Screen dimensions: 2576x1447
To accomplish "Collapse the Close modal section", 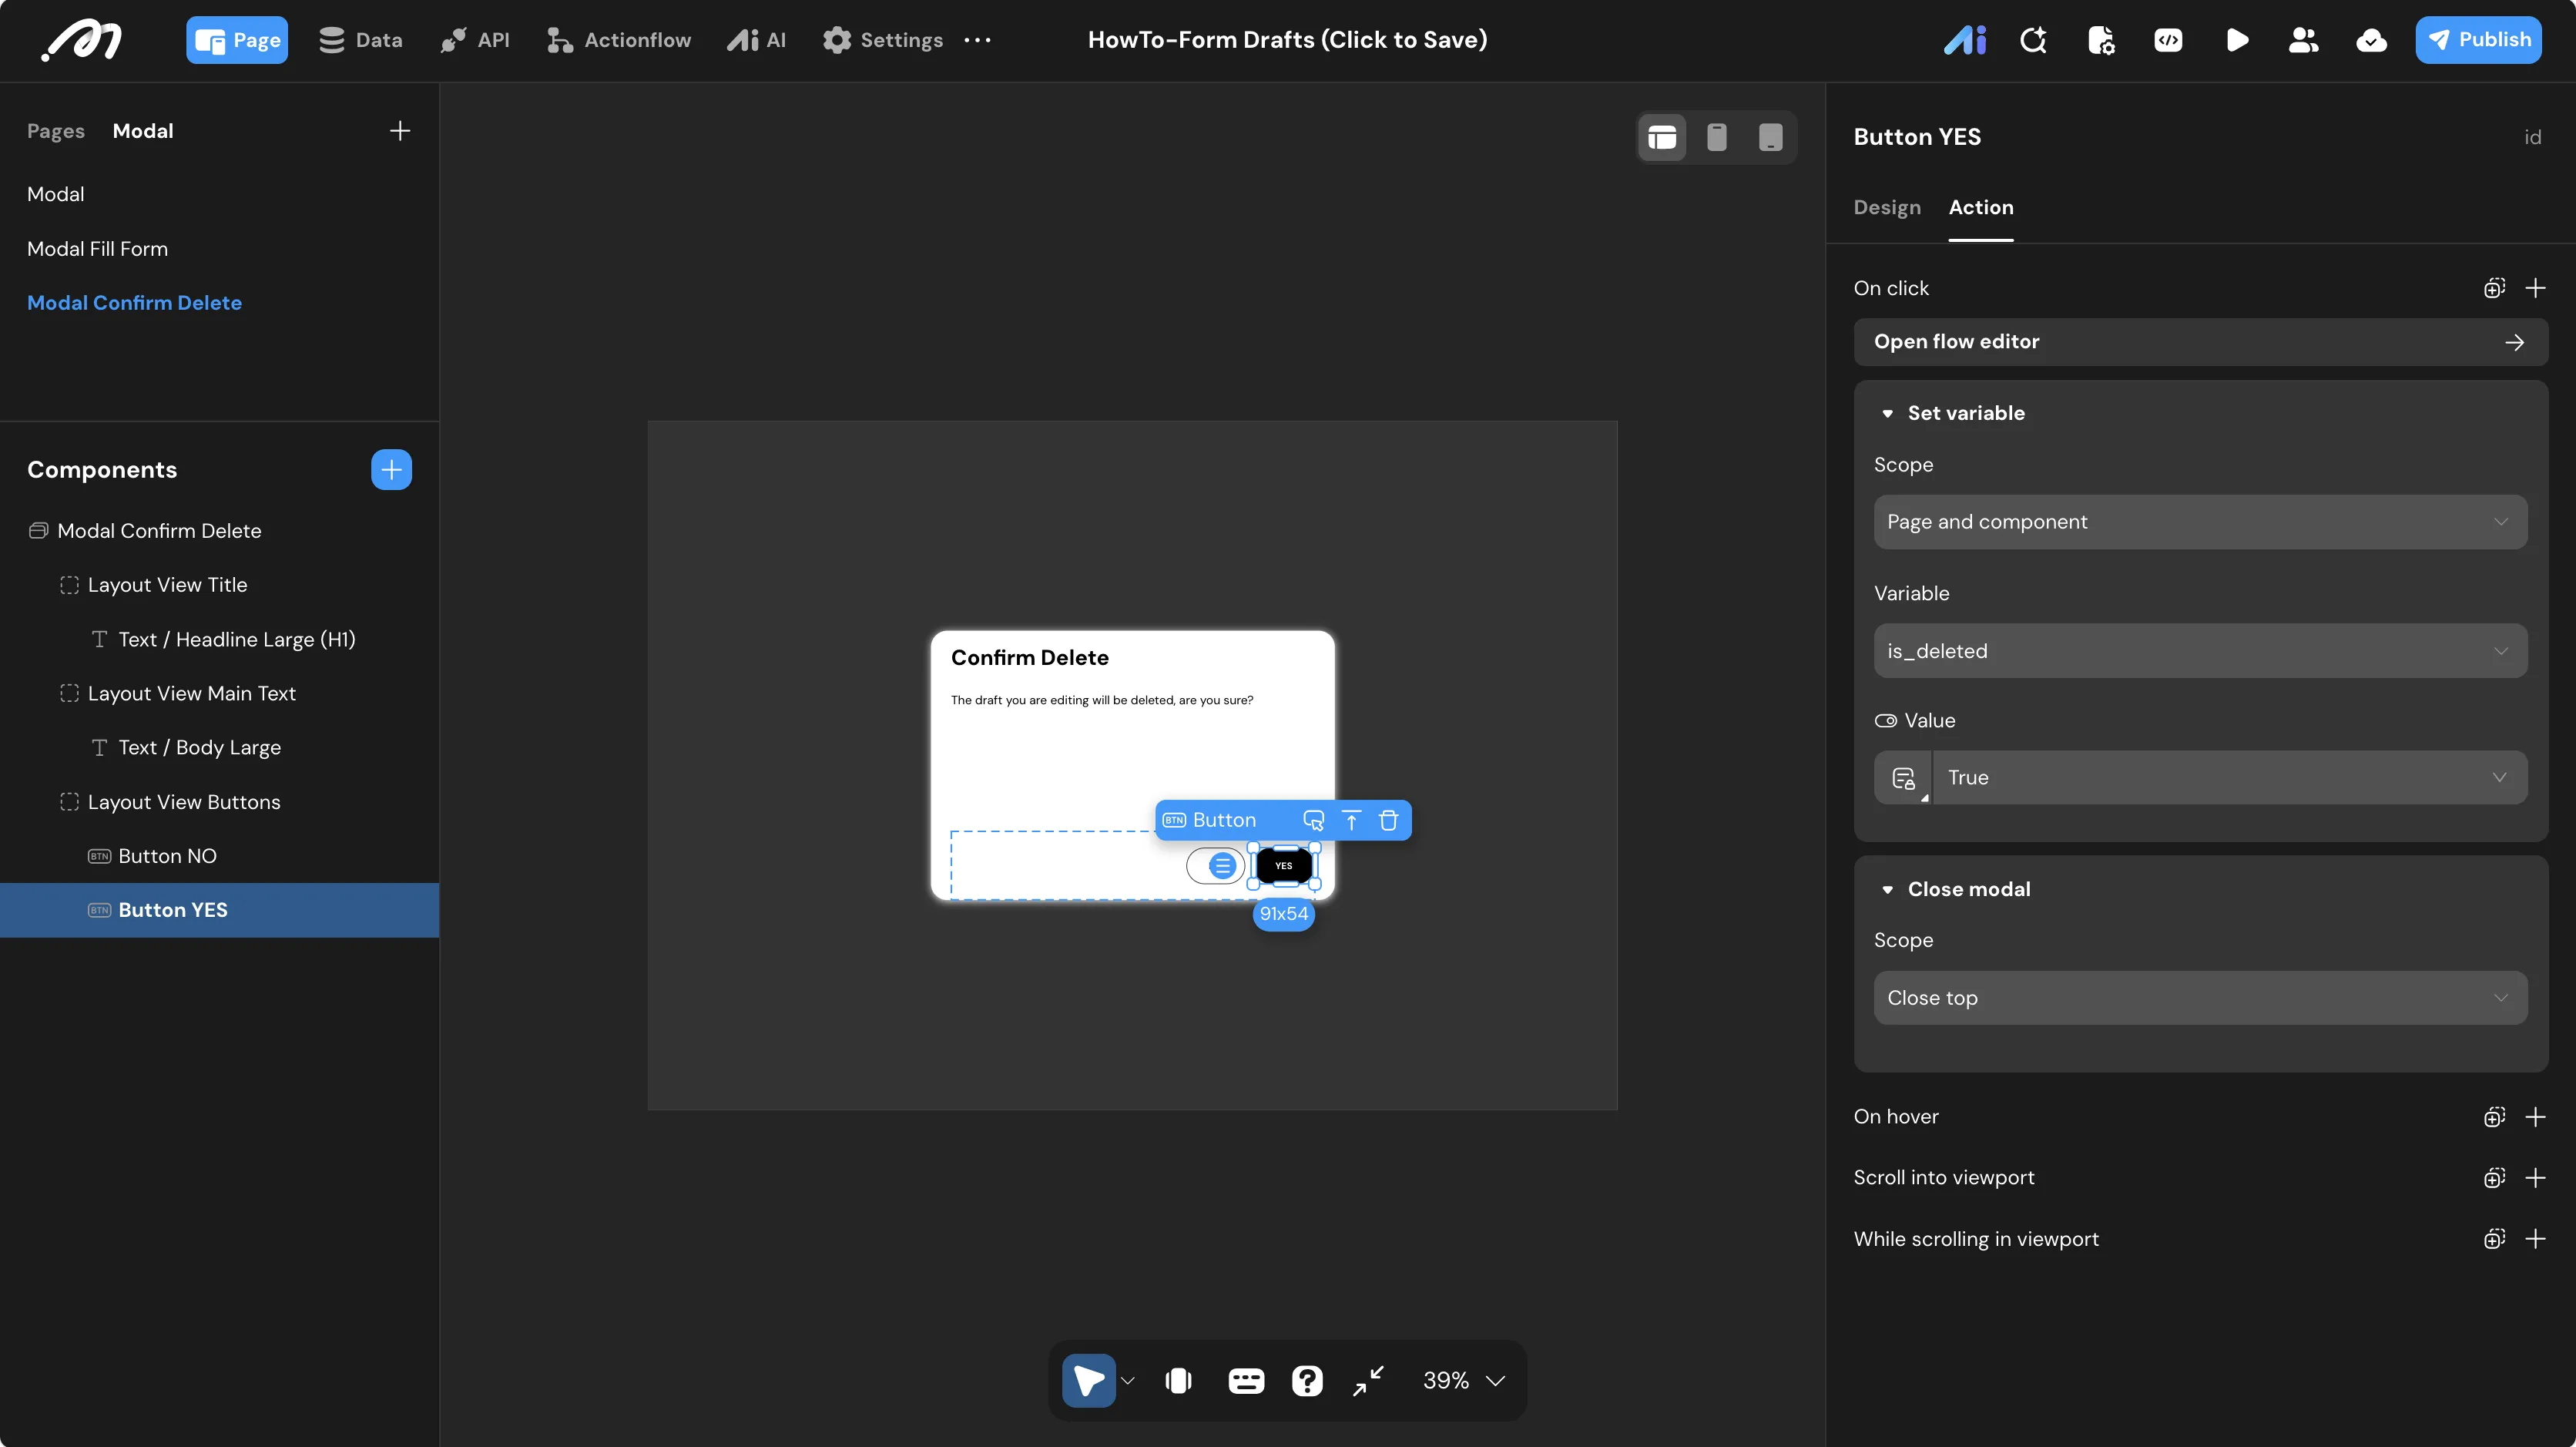I will point(1887,889).
